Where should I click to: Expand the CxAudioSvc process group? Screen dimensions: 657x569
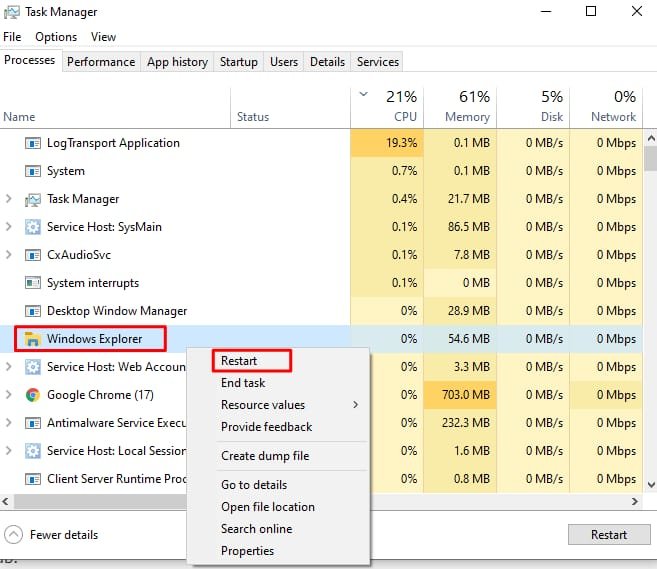coord(8,255)
